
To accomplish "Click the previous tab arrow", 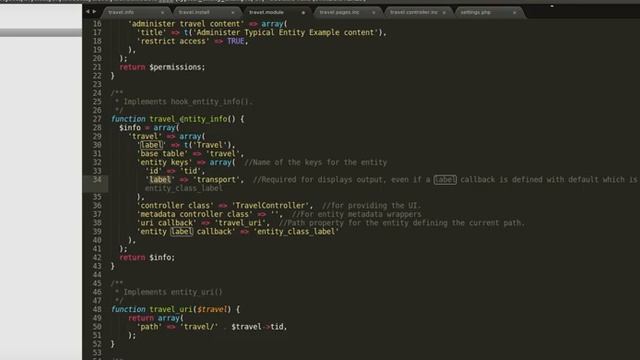I will (x=87, y=12).
